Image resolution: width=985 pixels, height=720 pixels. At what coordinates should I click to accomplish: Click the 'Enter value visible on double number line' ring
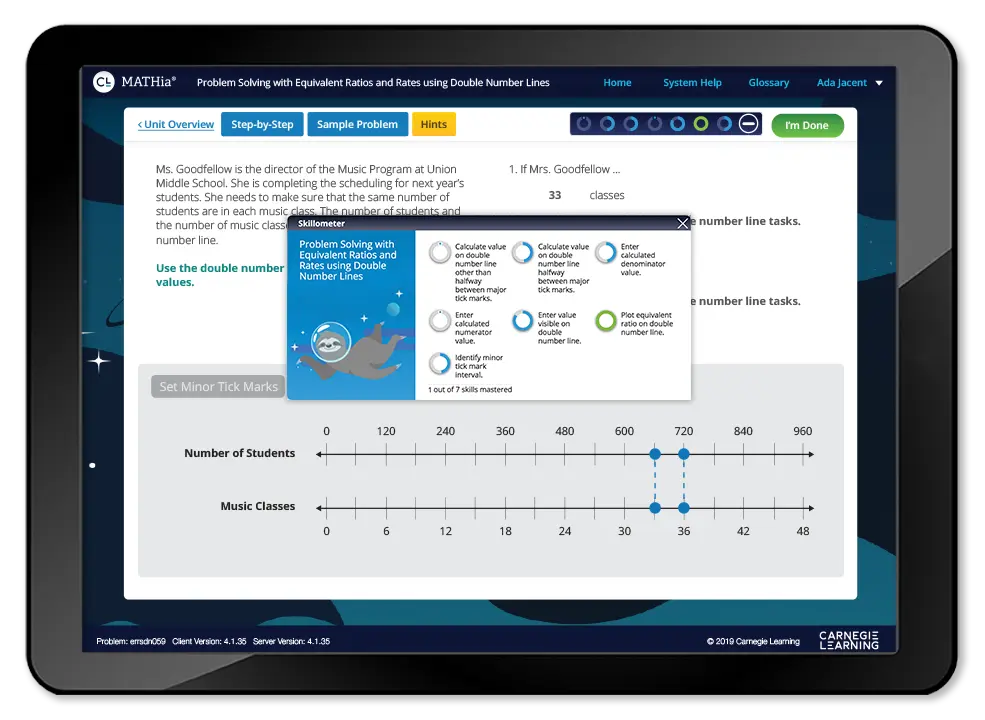click(522, 321)
